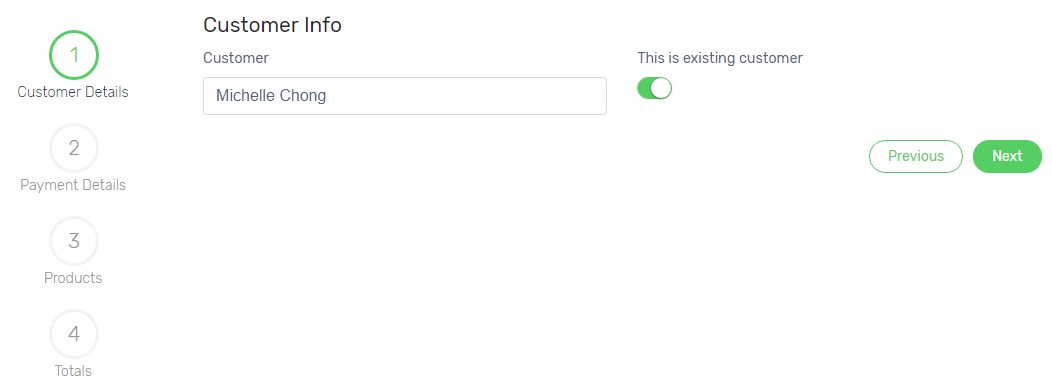The image size is (1052, 389).
Task: Click the number 1 inside green circle
Action: [74, 55]
